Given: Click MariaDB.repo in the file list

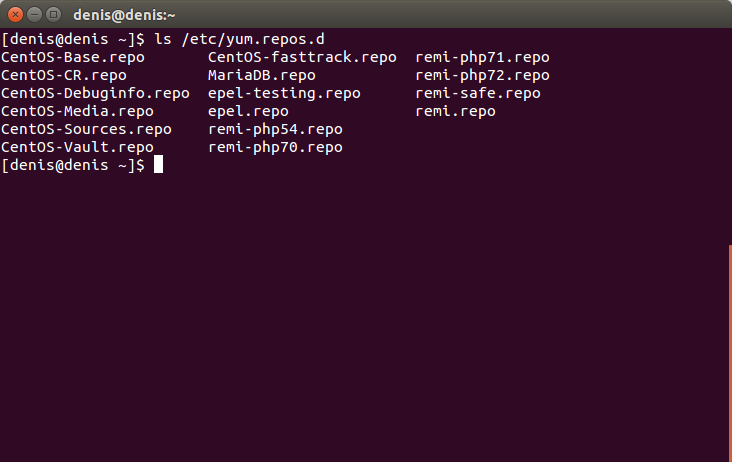Looking at the screenshot, I should [x=262, y=75].
